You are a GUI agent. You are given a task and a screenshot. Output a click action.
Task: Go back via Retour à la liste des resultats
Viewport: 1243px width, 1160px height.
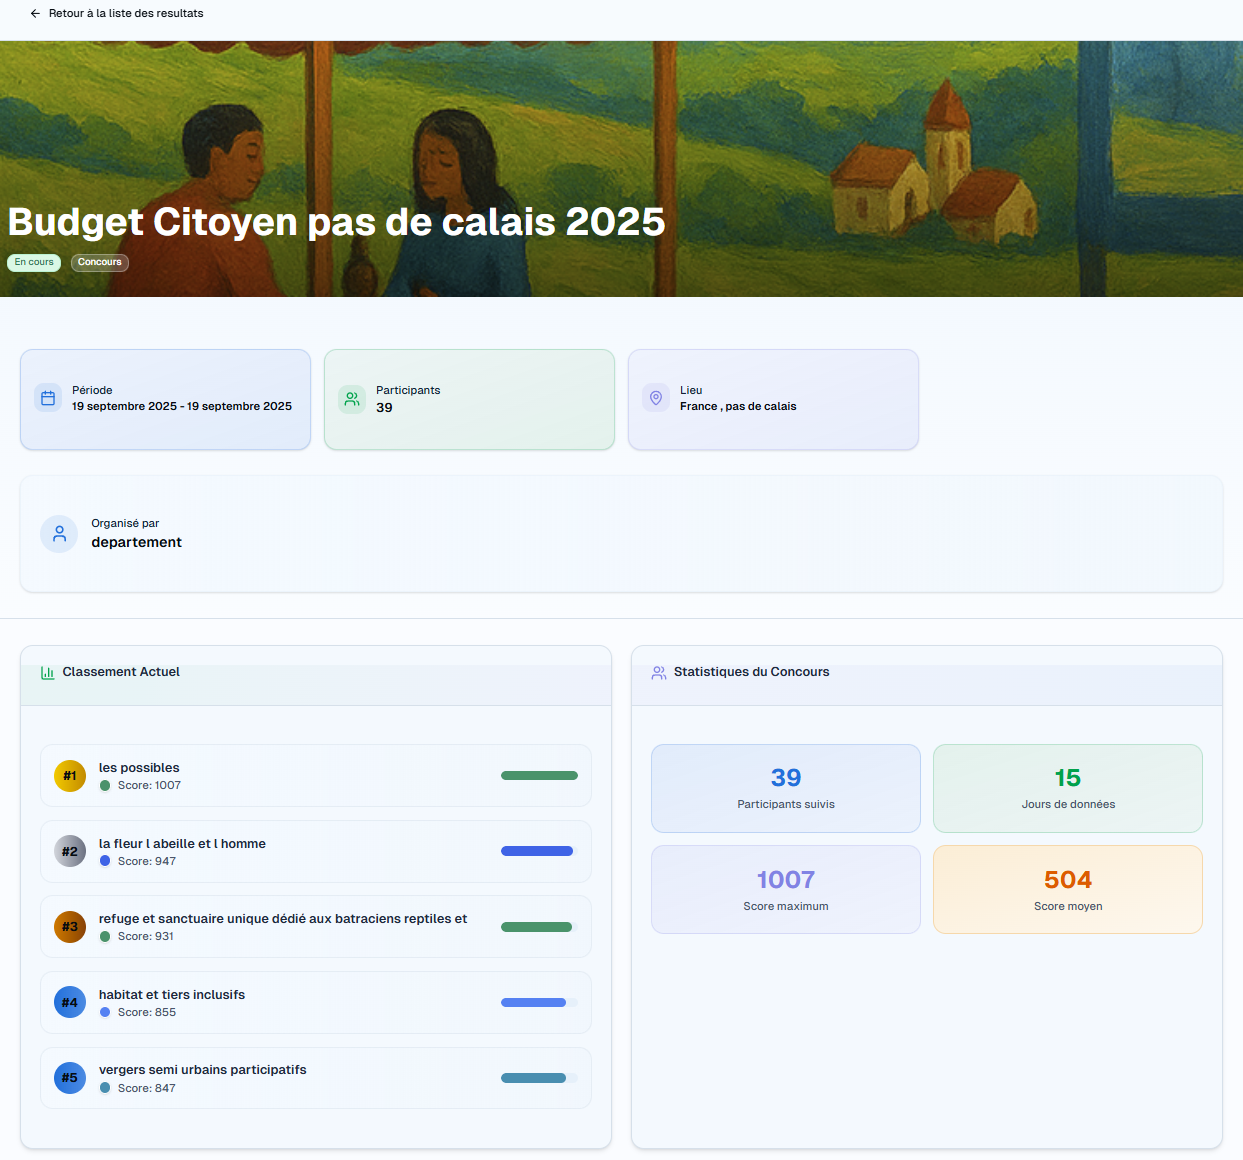pyautogui.click(x=126, y=14)
